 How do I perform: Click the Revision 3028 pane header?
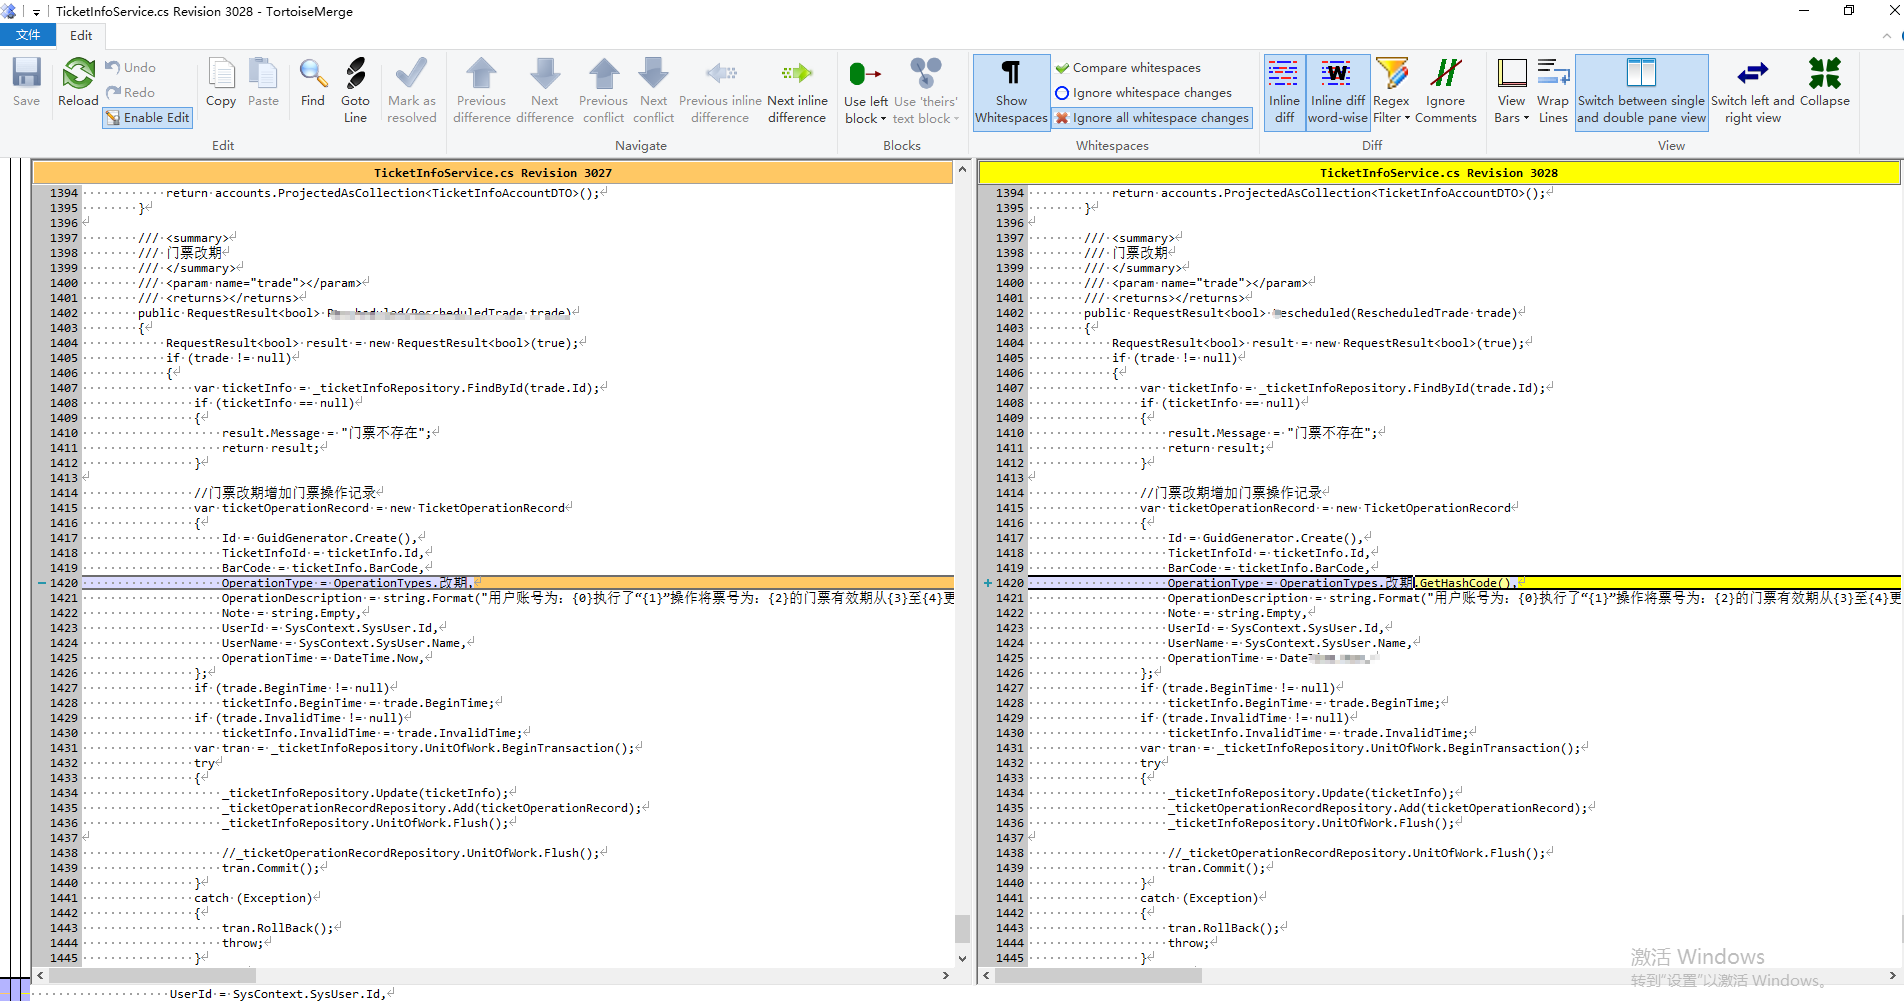tap(1438, 173)
